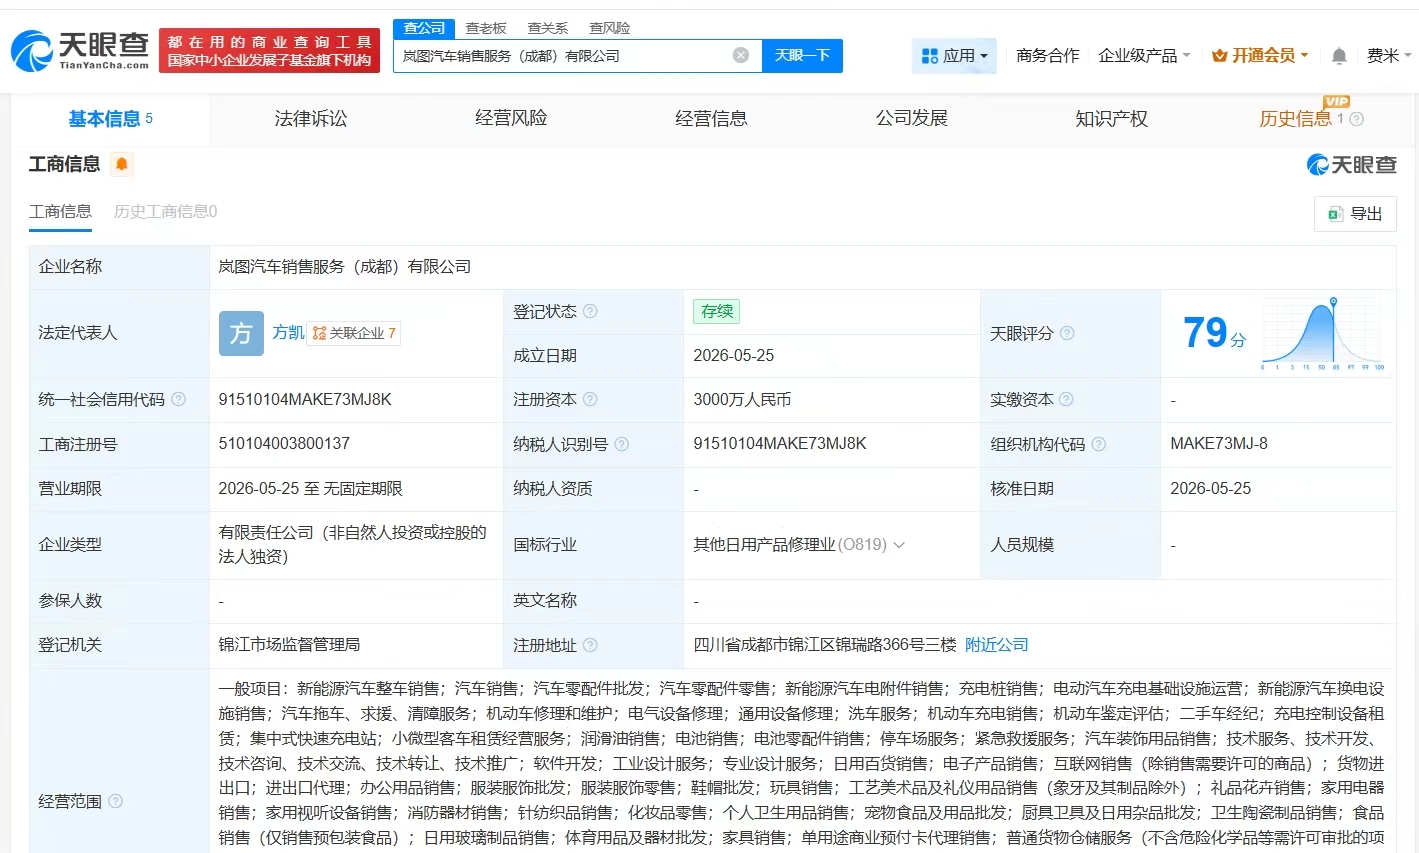Click the 79分 score value
The image size is (1419, 853).
[x=1214, y=333]
